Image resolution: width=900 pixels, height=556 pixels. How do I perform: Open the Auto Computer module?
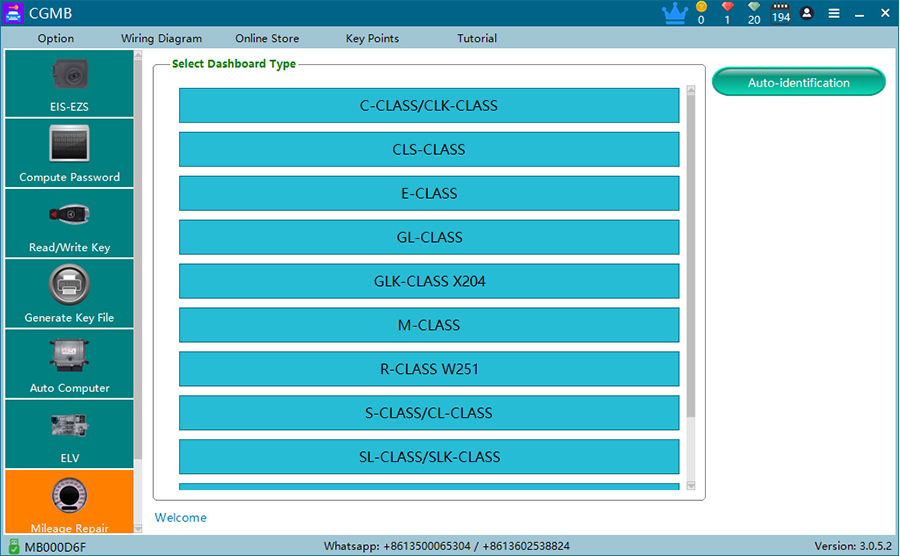click(x=69, y=364)
